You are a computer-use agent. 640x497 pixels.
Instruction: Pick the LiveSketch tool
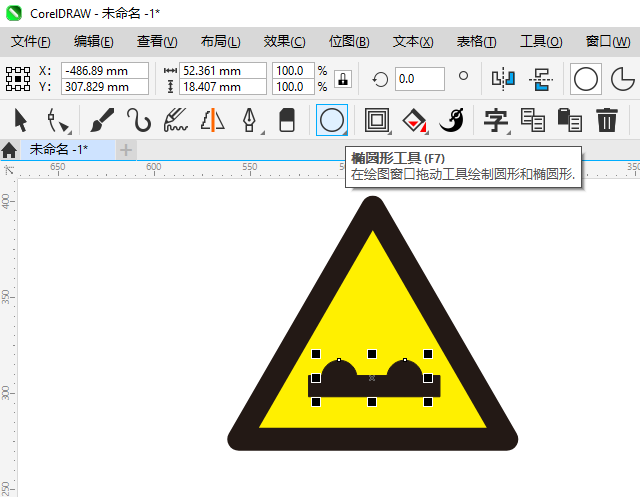176,120
